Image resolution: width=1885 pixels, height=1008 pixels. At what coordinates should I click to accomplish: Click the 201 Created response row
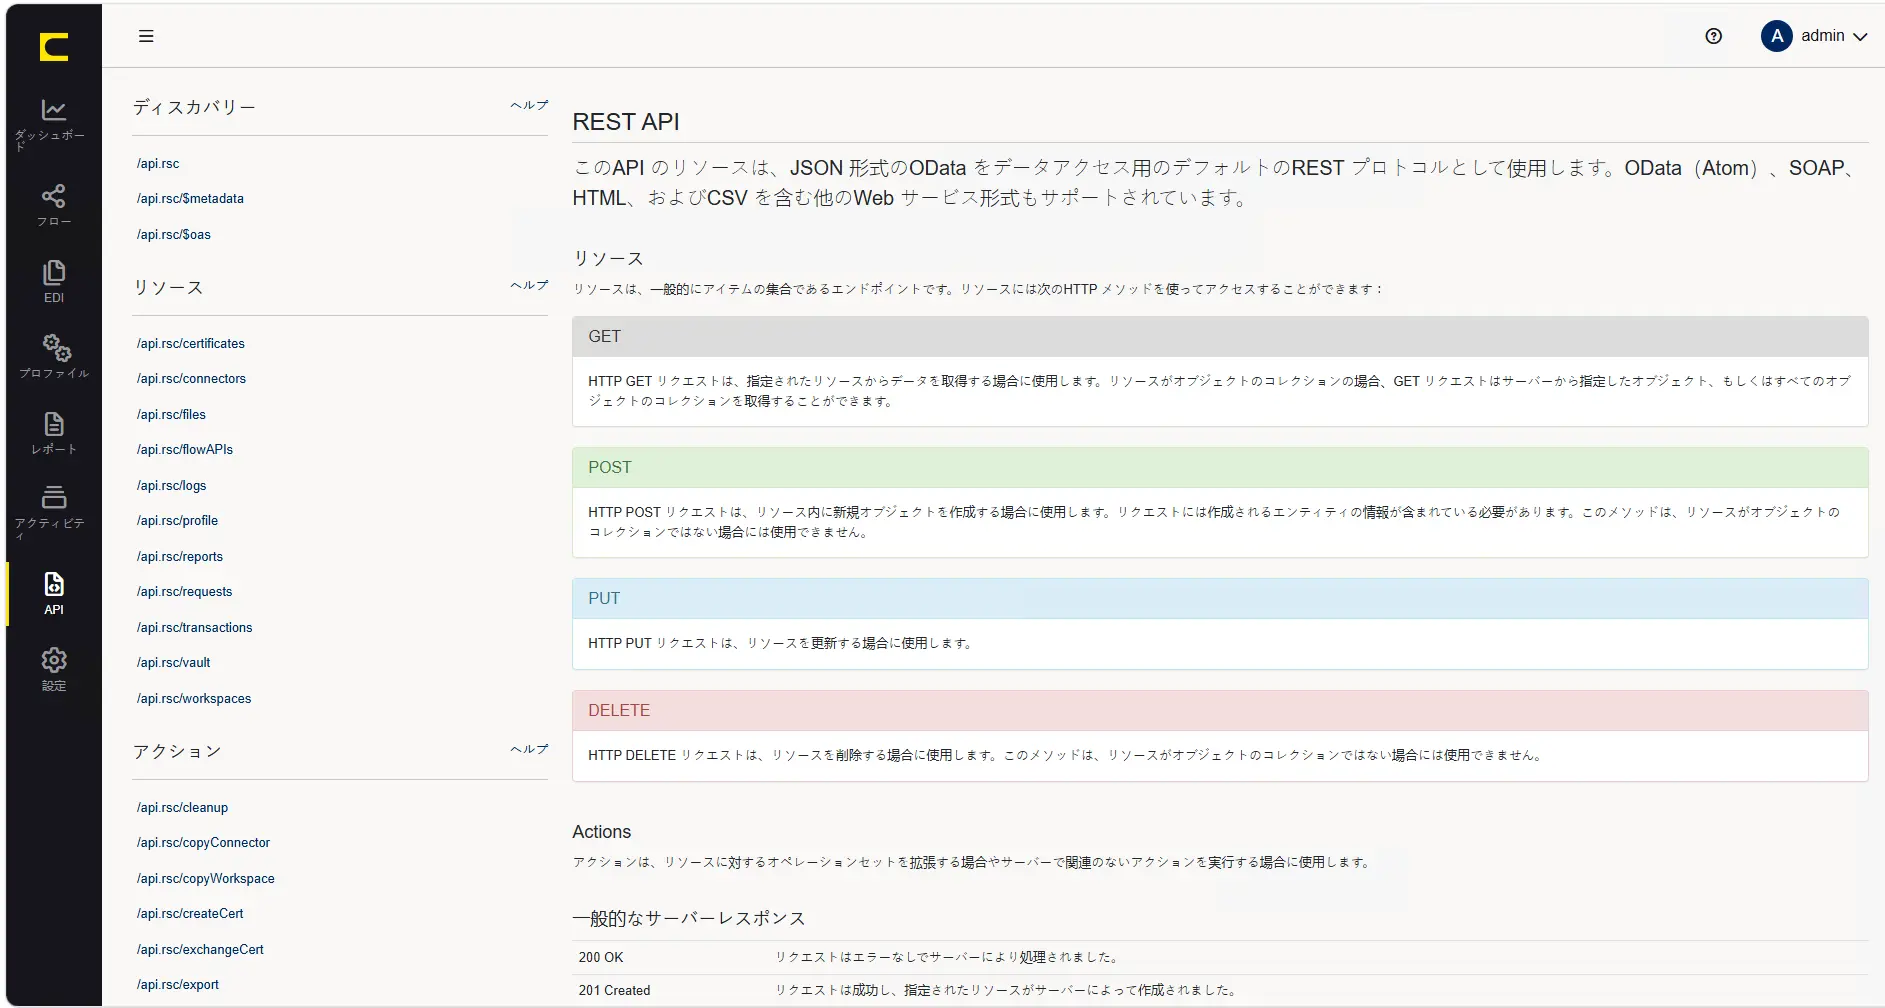coord(1220,990)
